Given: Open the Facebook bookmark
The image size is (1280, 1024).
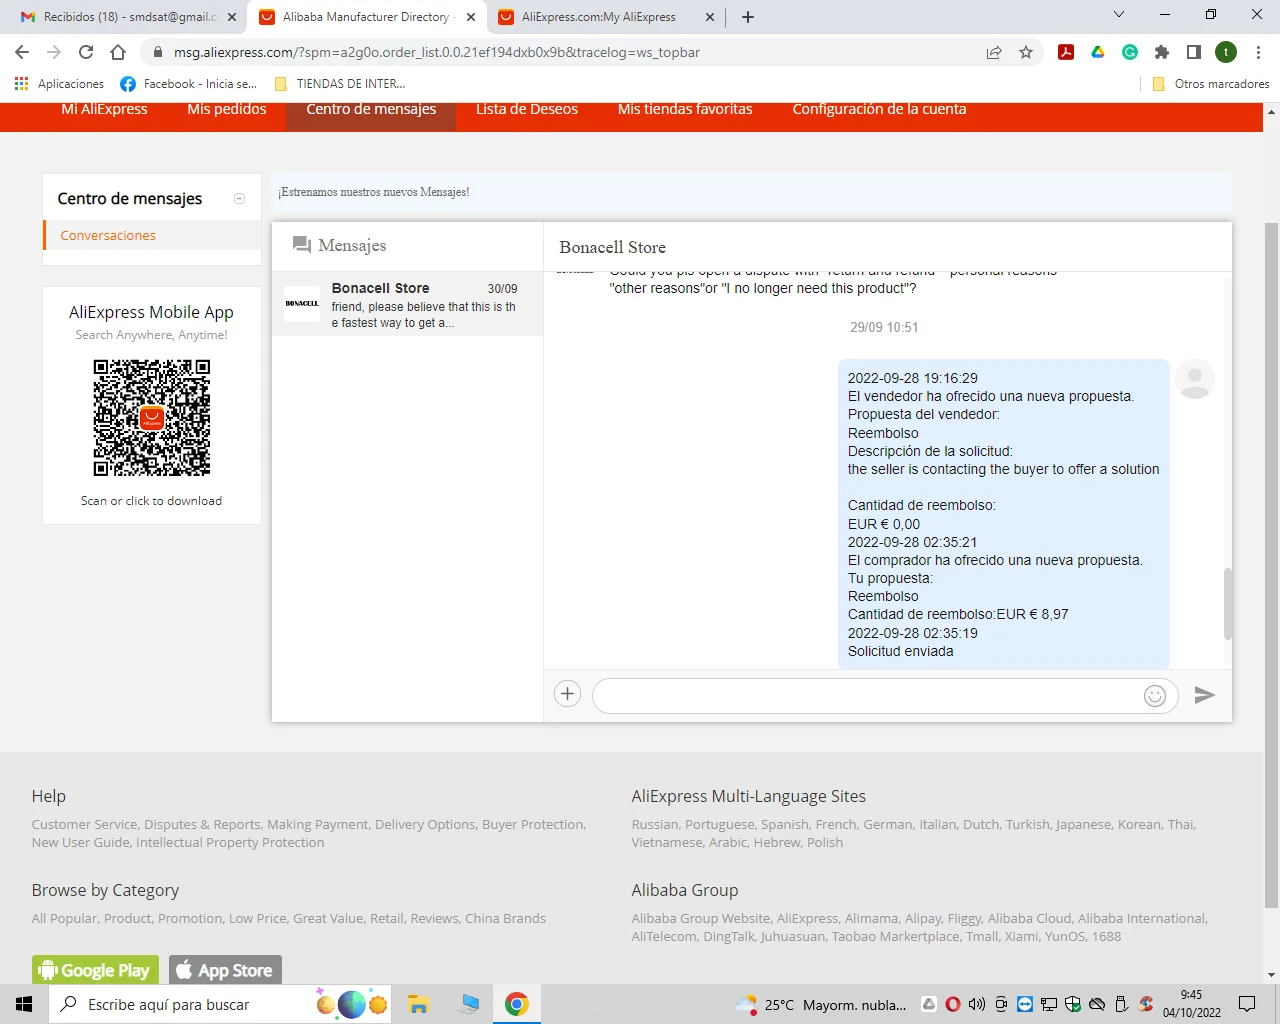Looking at the screenshot, I should point(189,84).
